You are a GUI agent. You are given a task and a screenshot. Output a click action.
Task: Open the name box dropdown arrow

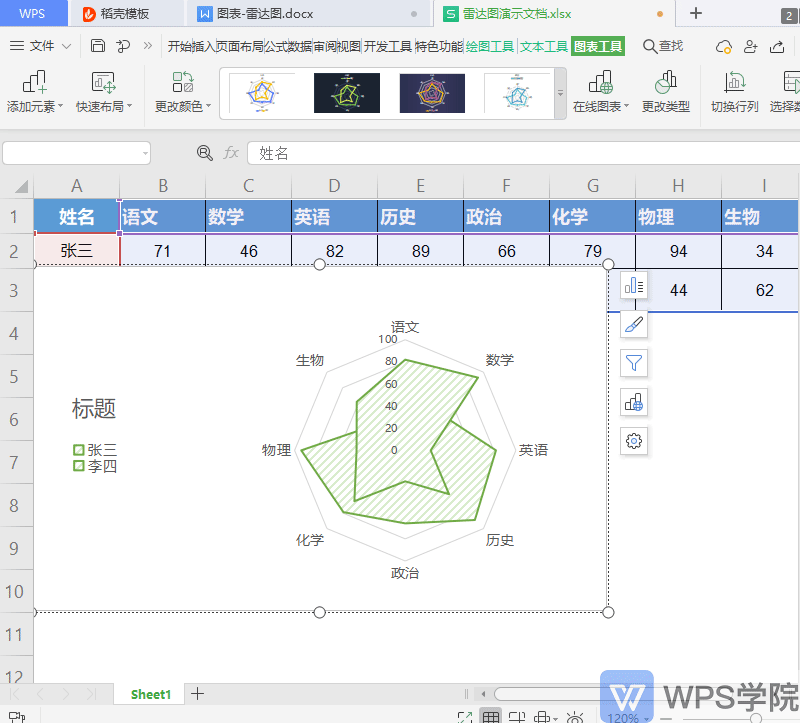tap(145, 153)
